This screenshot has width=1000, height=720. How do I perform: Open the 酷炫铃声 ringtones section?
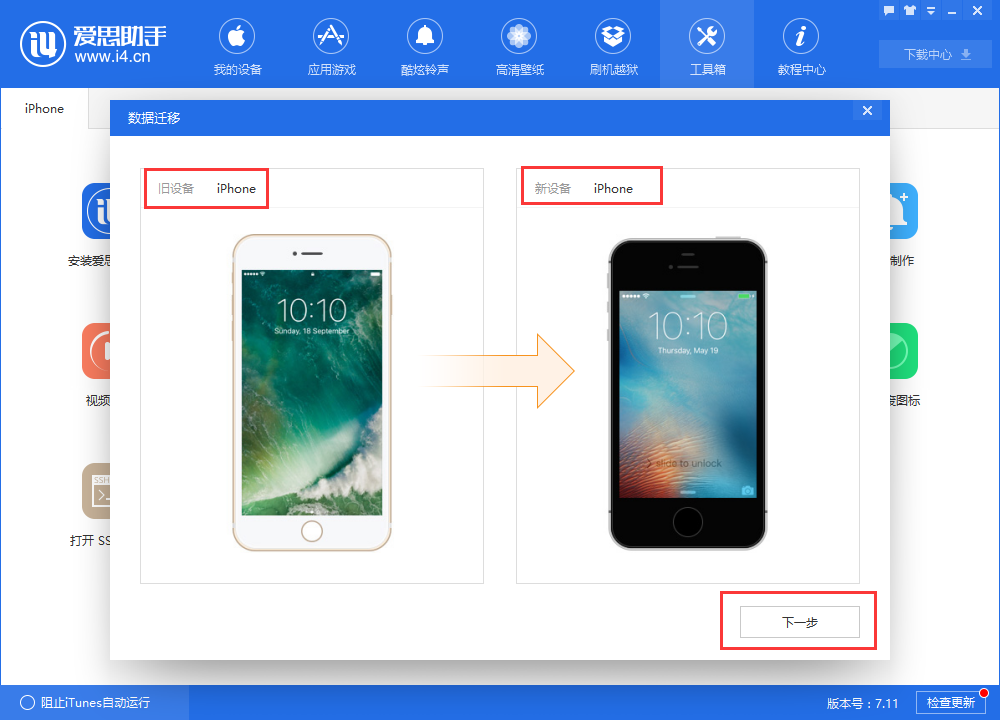[x=424, y=45]
